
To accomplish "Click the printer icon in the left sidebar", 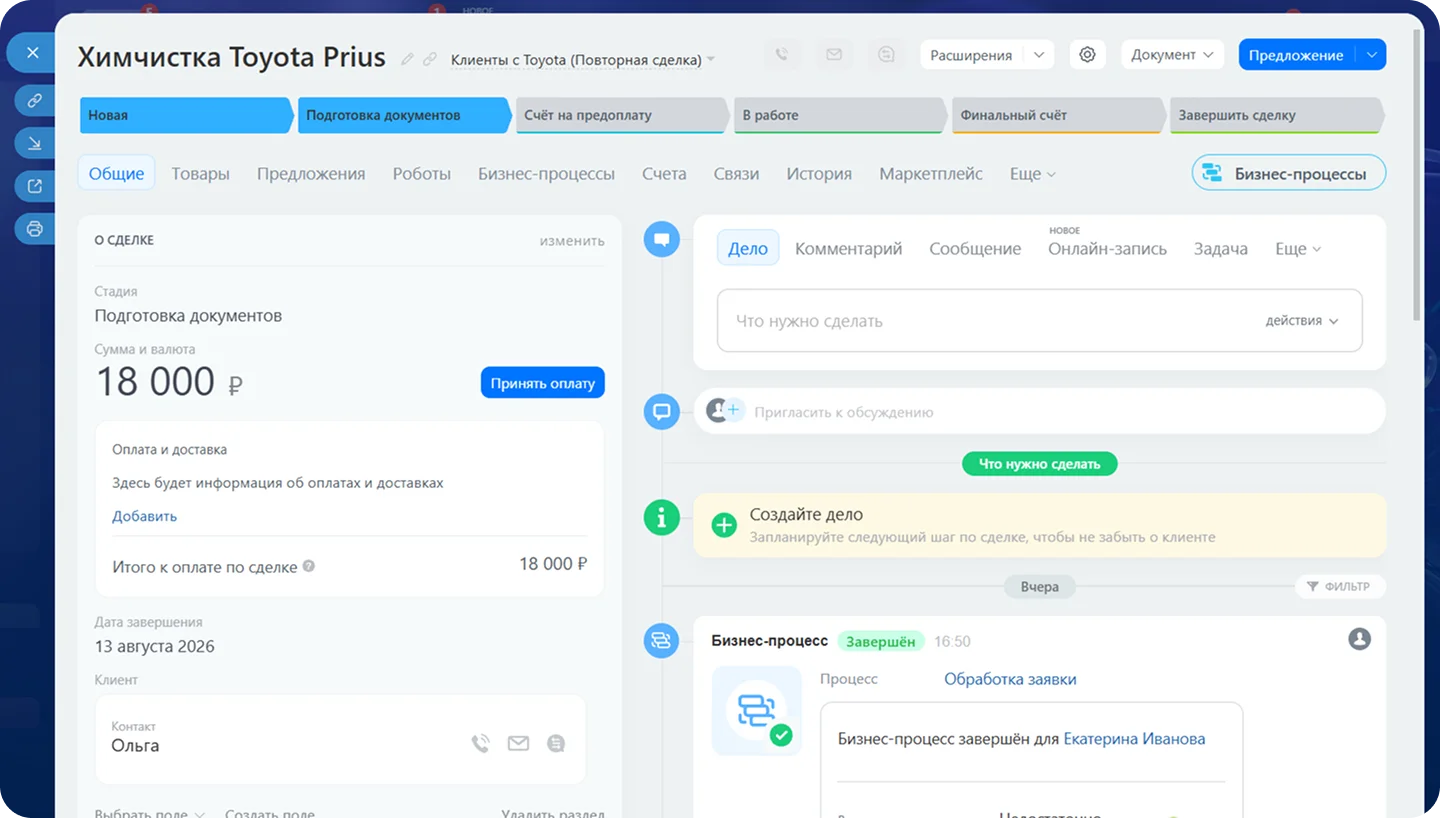I will [35, 229].
